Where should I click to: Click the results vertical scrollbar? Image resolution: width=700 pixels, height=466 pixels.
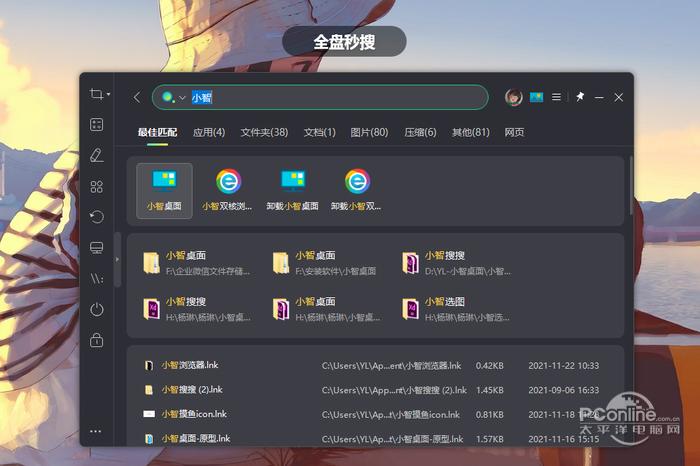(631, 185)
